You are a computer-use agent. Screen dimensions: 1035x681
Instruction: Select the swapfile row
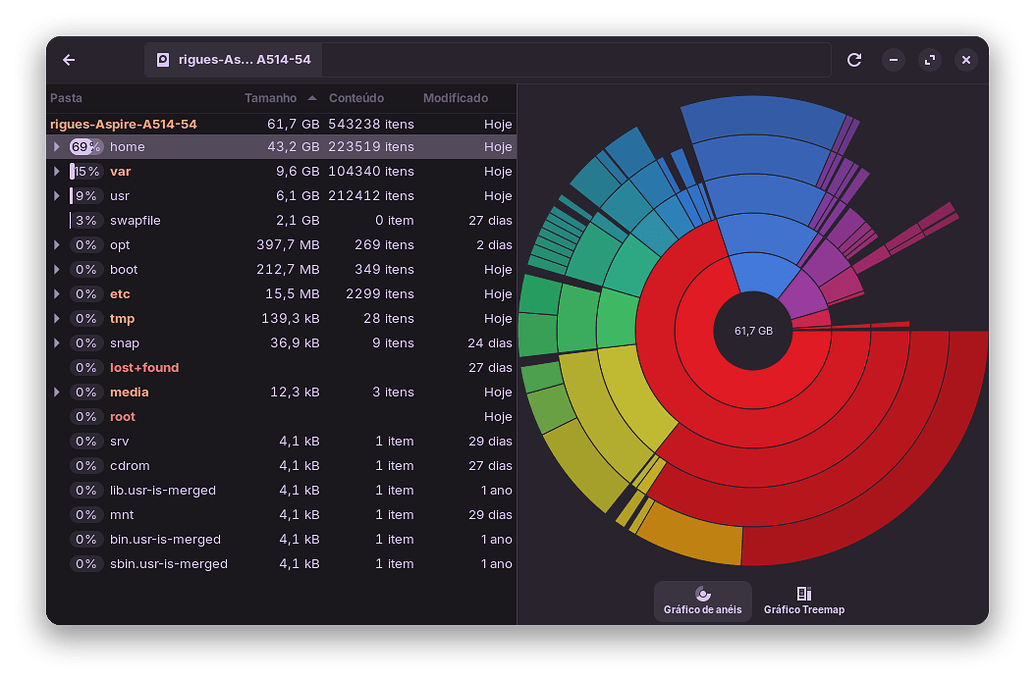pyautogui.click(x=135, y=221)
